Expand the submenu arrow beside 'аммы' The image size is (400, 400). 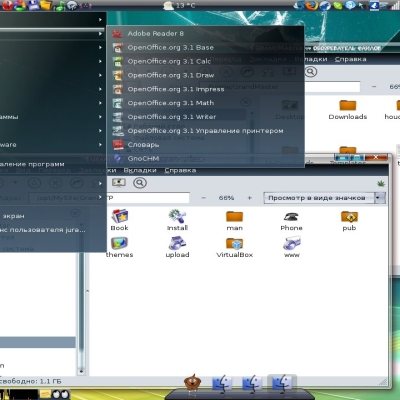pos(100,117)
